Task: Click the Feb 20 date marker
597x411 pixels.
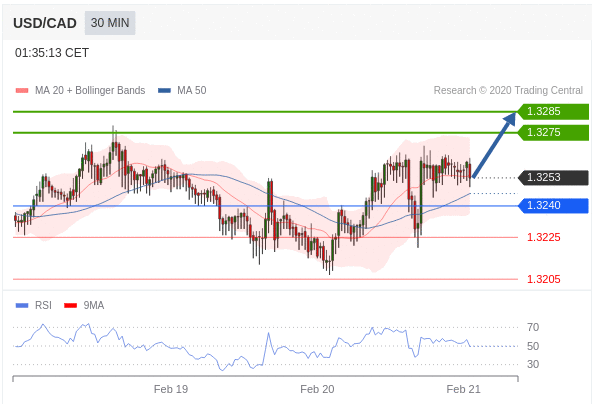Action: (317, 389)
